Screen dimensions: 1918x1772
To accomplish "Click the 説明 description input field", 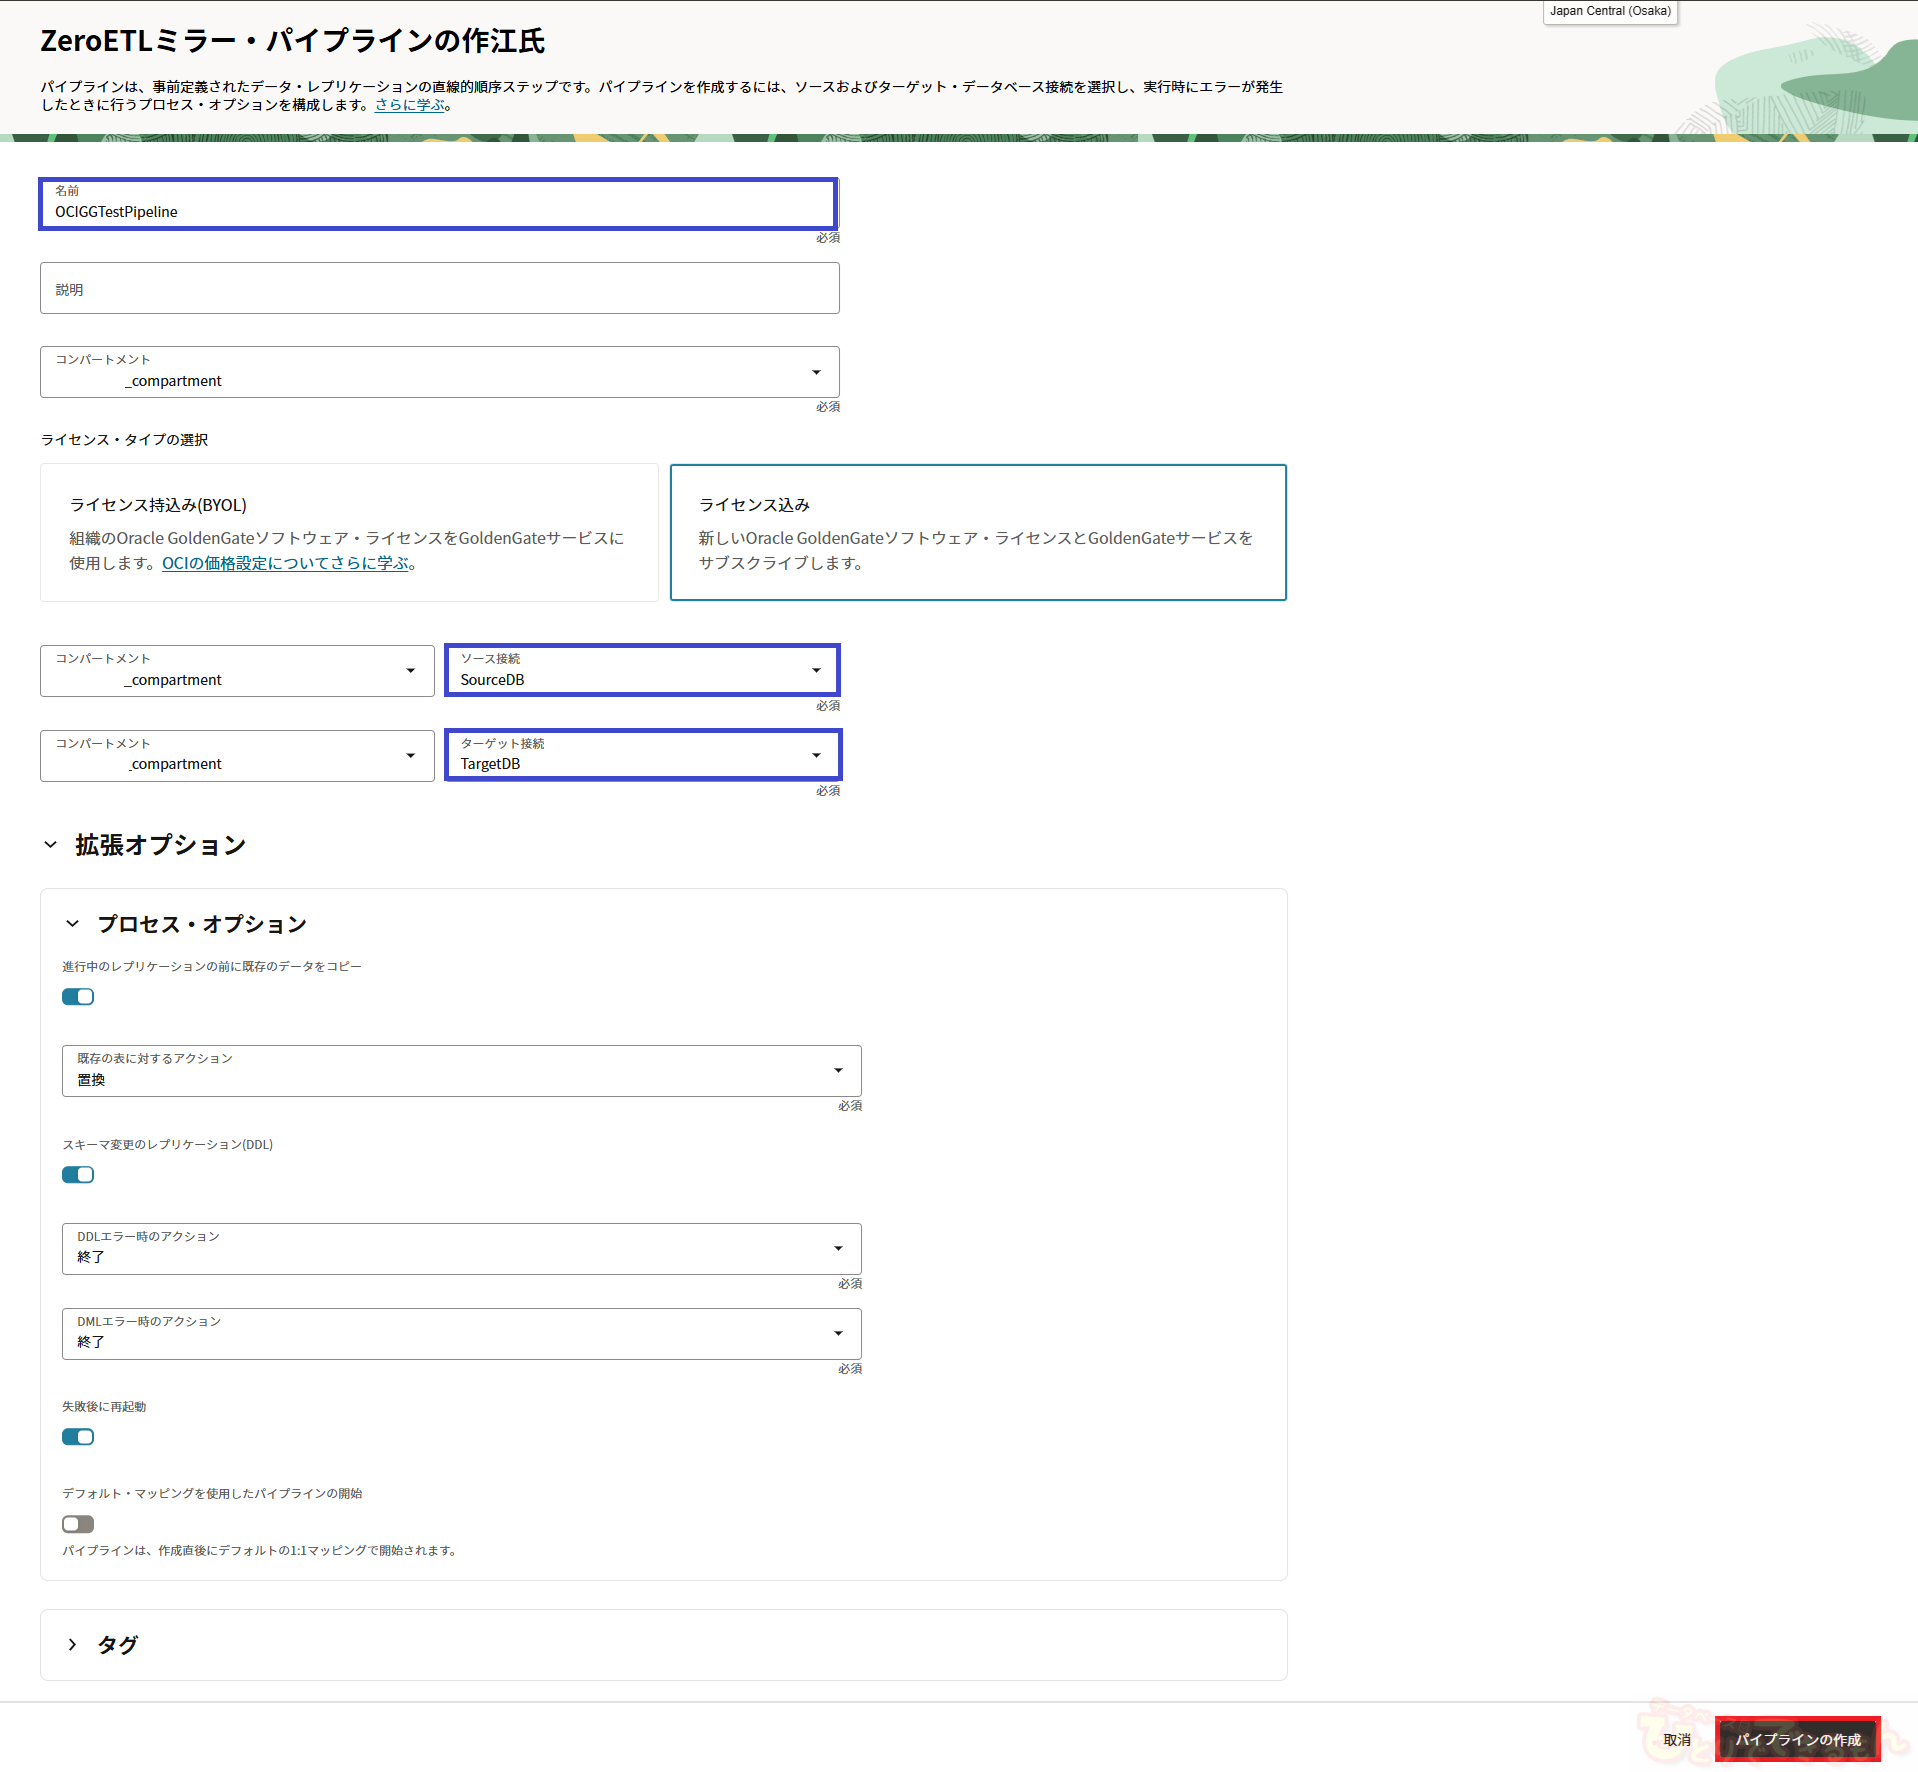I will (x=439, y=288).
